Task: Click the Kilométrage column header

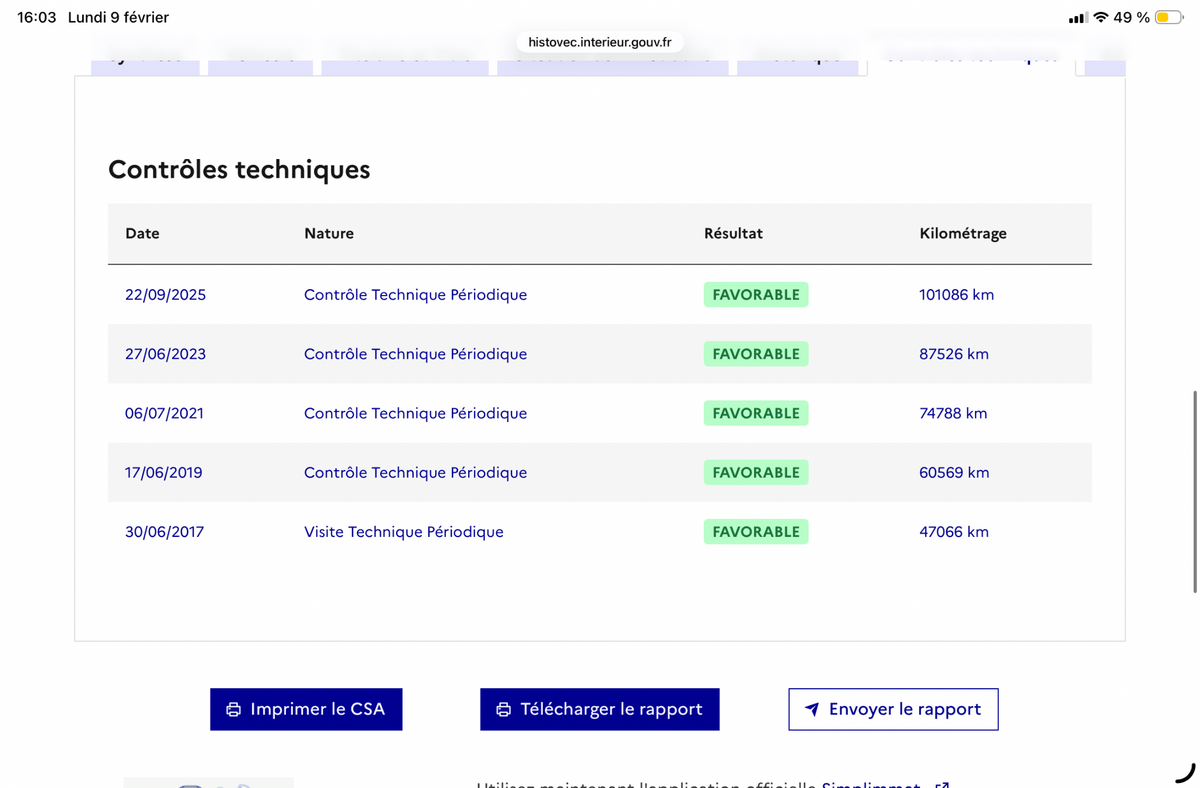Action: (x=963, y=233)
